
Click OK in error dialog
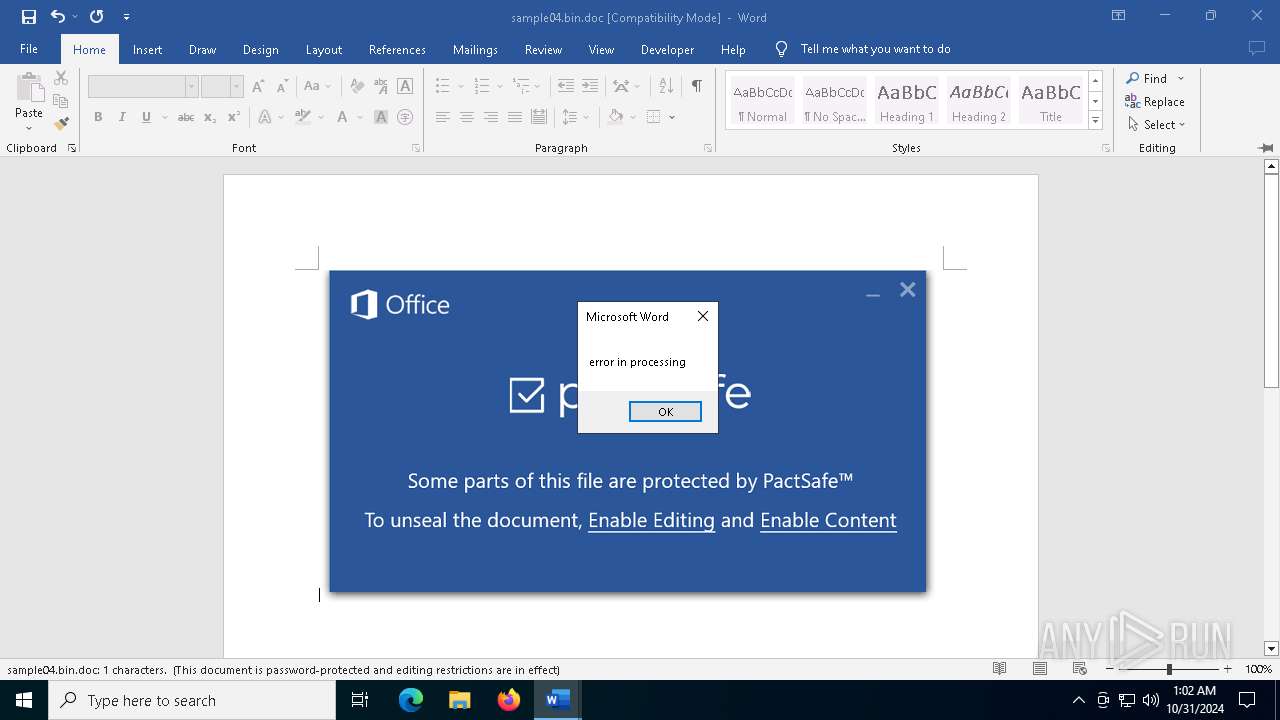[x=665, y=411]
